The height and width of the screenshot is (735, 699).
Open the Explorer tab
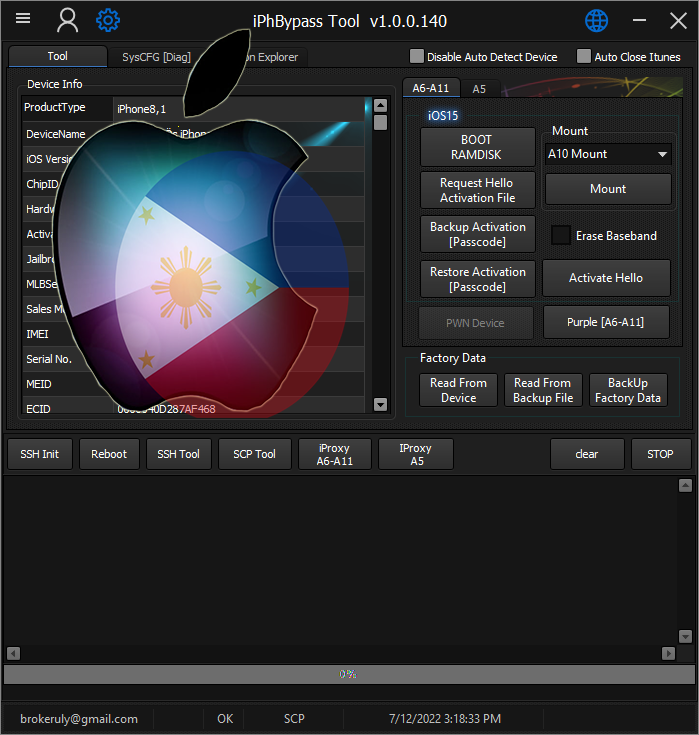[x=272, y=57]
